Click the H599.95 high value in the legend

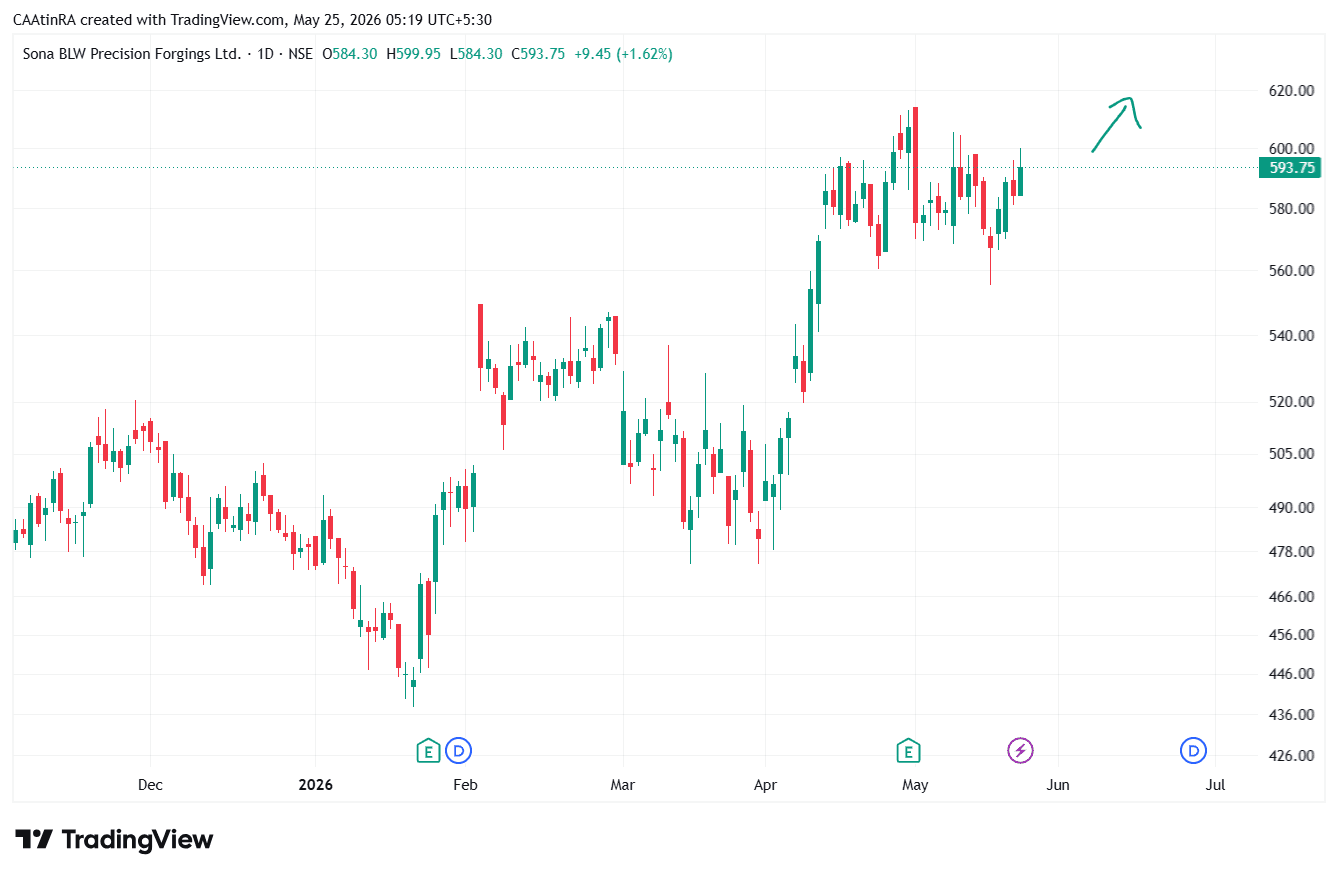[x=413, y=54]
